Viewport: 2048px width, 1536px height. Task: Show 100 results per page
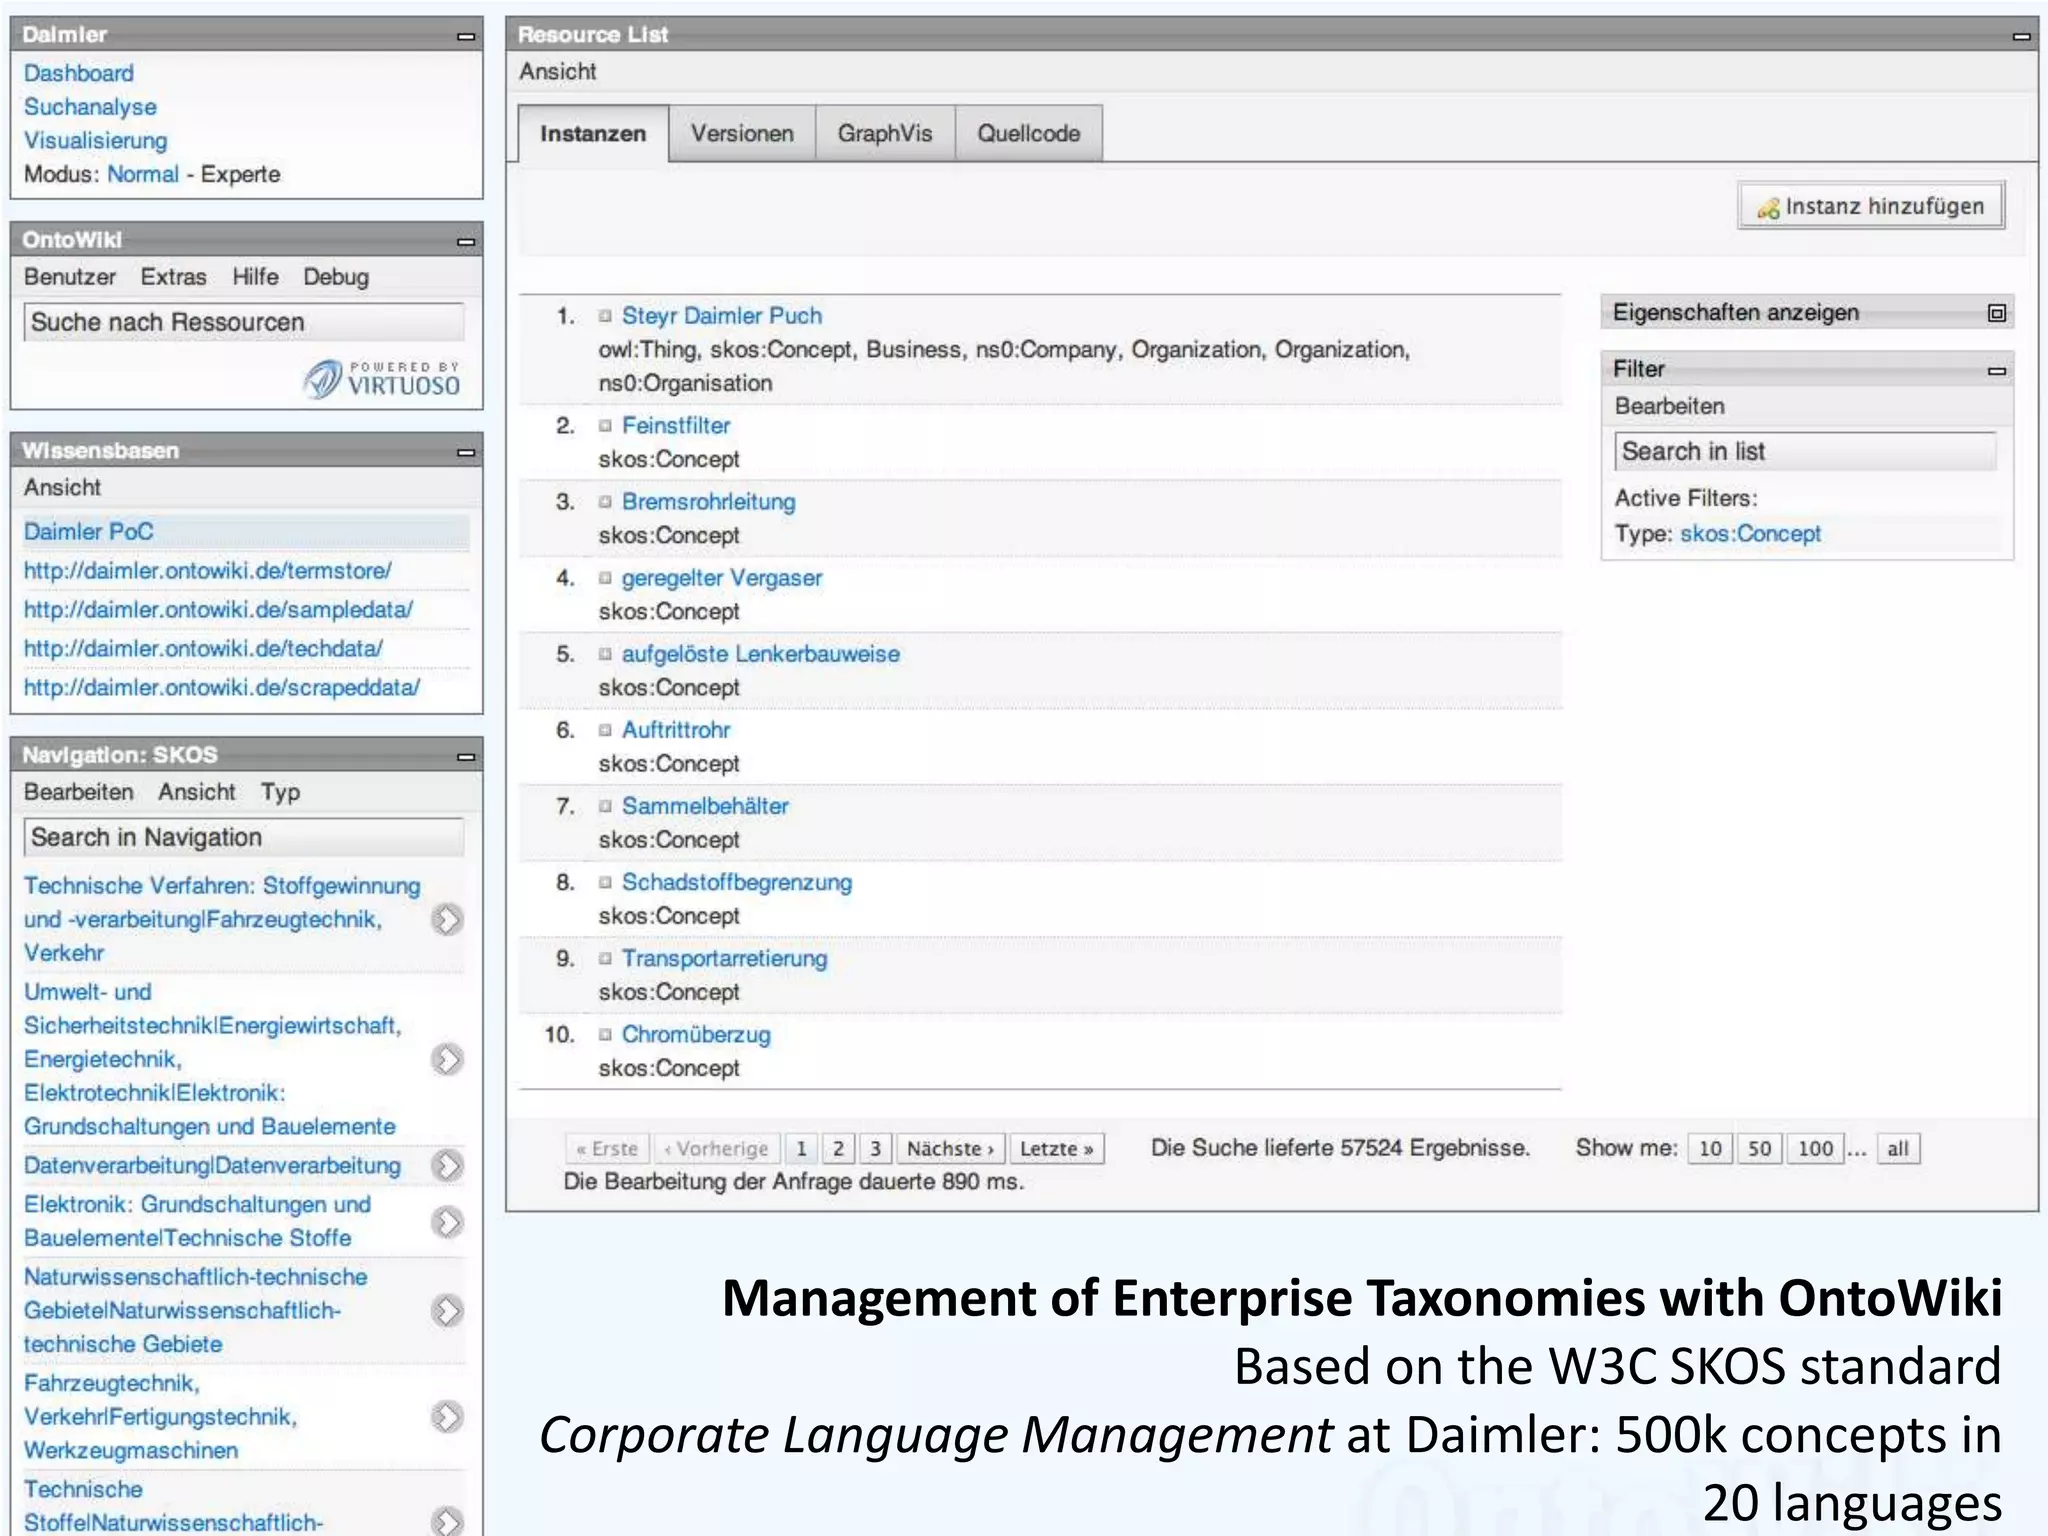click(x=1816, y=1149)
